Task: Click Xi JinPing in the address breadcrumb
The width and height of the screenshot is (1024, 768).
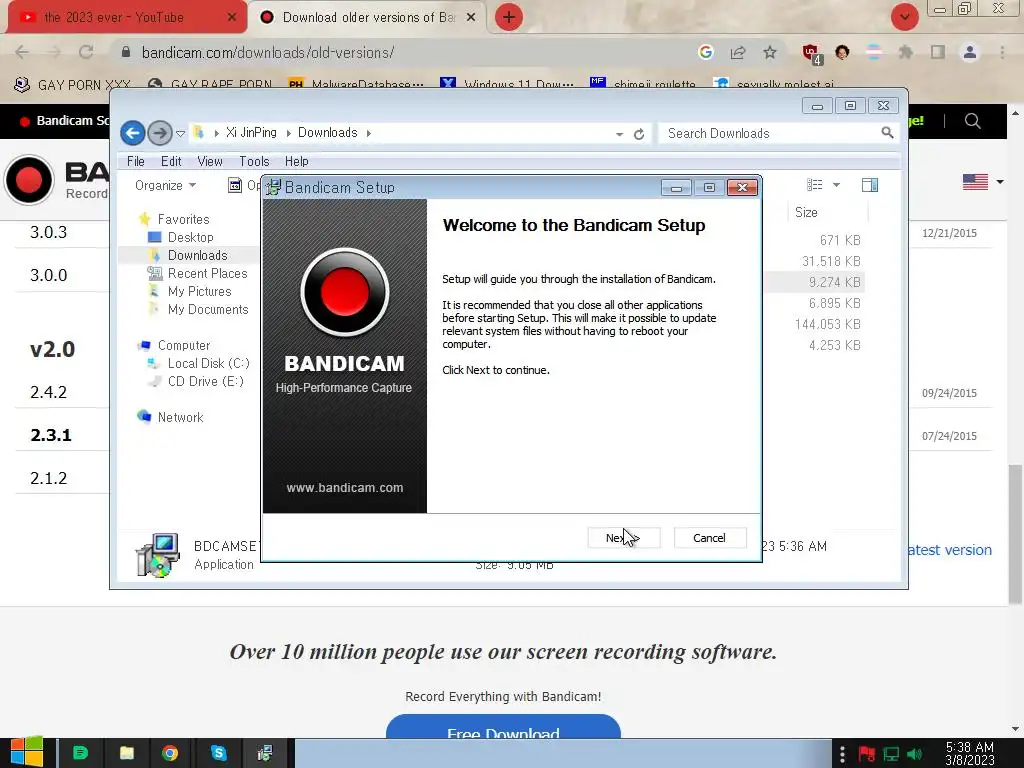Action: (251, 133)
